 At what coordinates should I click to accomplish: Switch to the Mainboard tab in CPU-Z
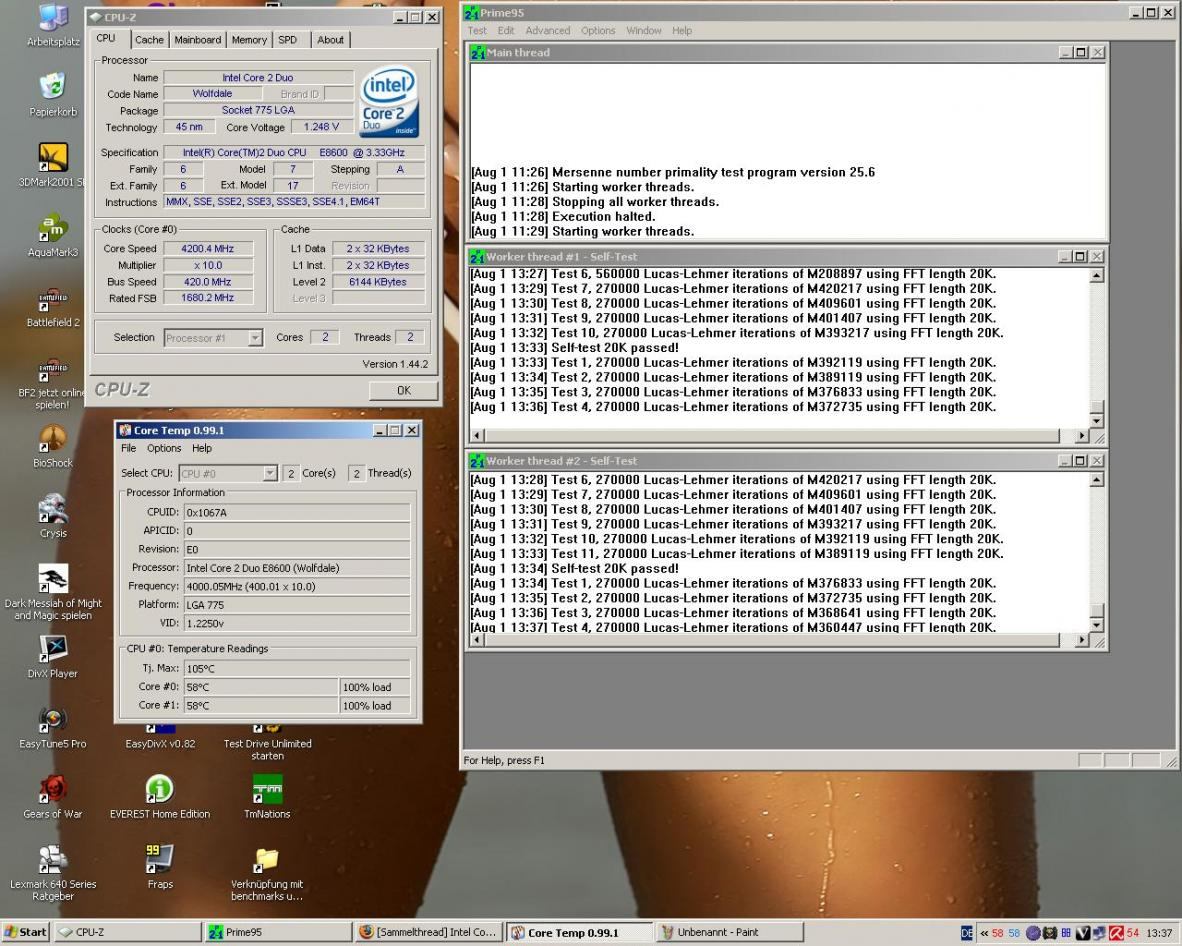[x=198, y=40]
